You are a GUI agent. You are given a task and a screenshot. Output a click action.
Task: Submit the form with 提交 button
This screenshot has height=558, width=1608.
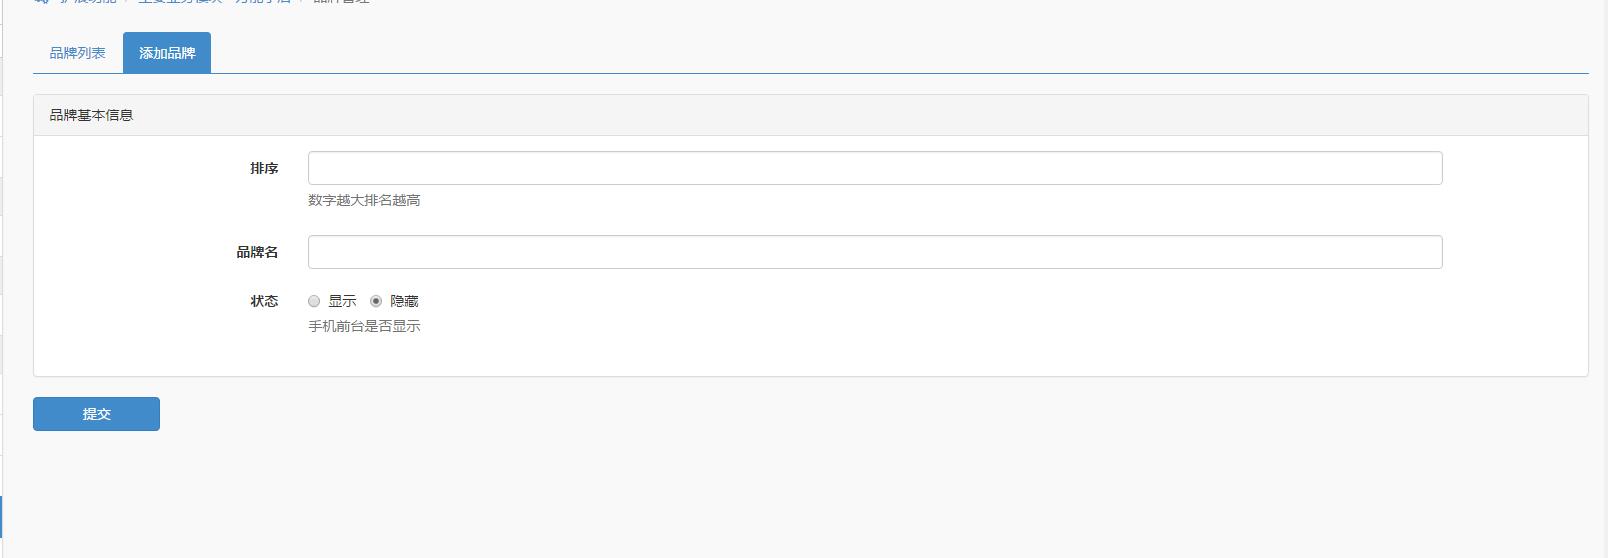pyautogui.click(x=96, y=414)
